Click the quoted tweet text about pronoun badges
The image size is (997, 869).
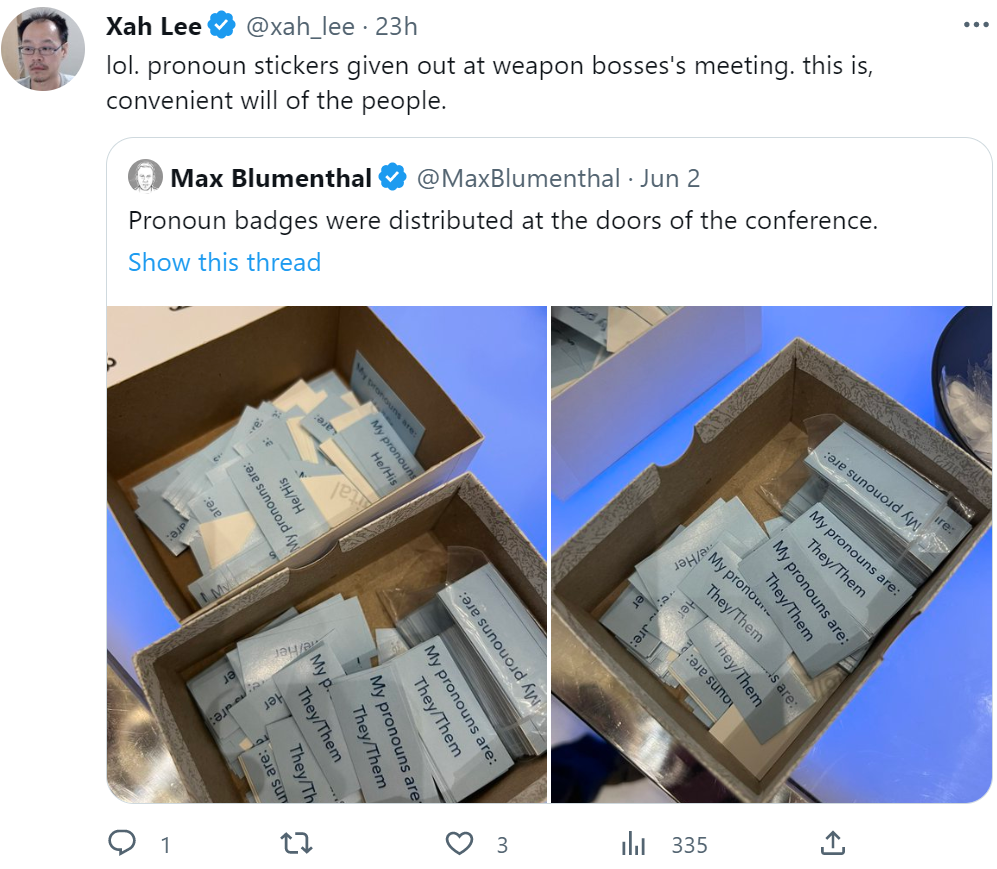pyautogui.click(x=503, y=221)
